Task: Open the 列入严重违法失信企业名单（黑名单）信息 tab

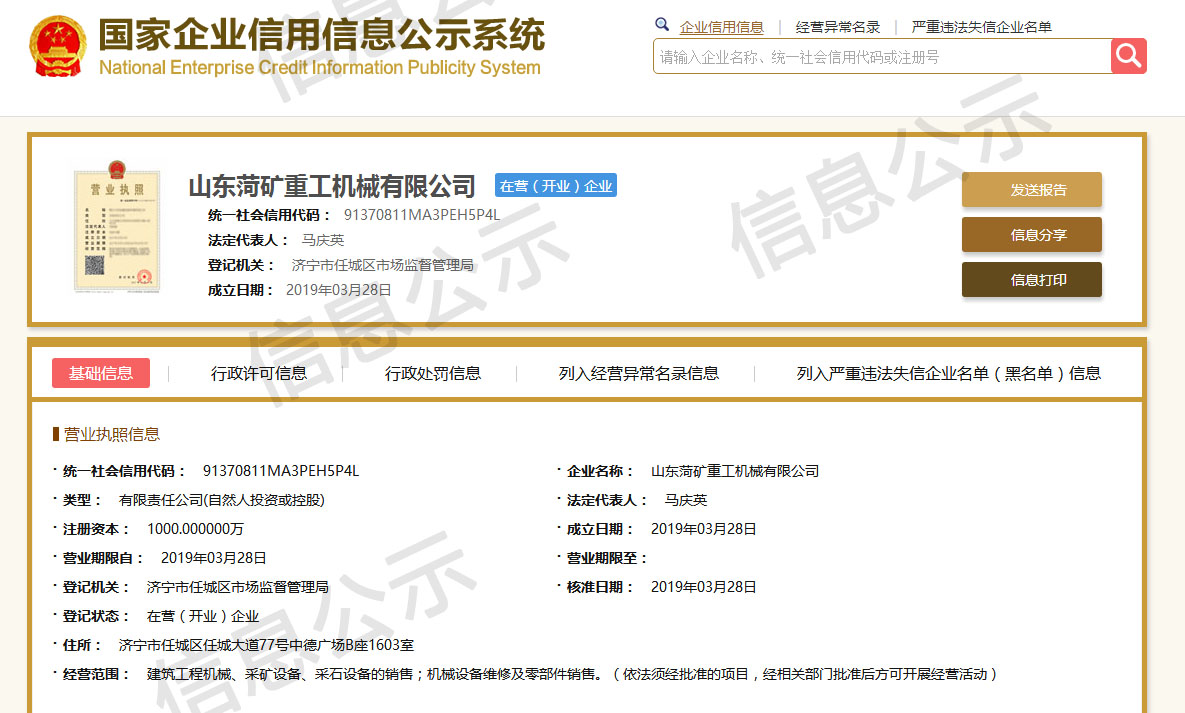Action: (948, 373)
